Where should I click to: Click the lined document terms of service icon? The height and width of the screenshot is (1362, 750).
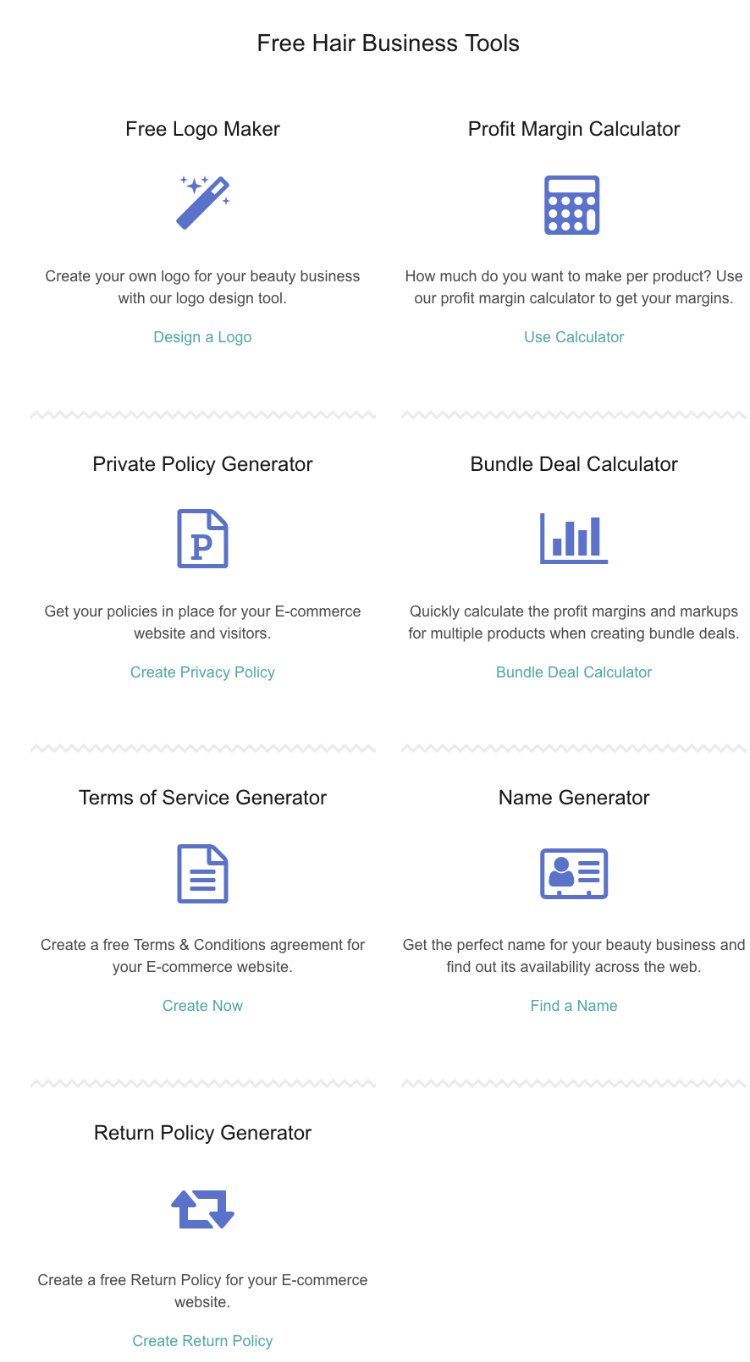point(203,874)
